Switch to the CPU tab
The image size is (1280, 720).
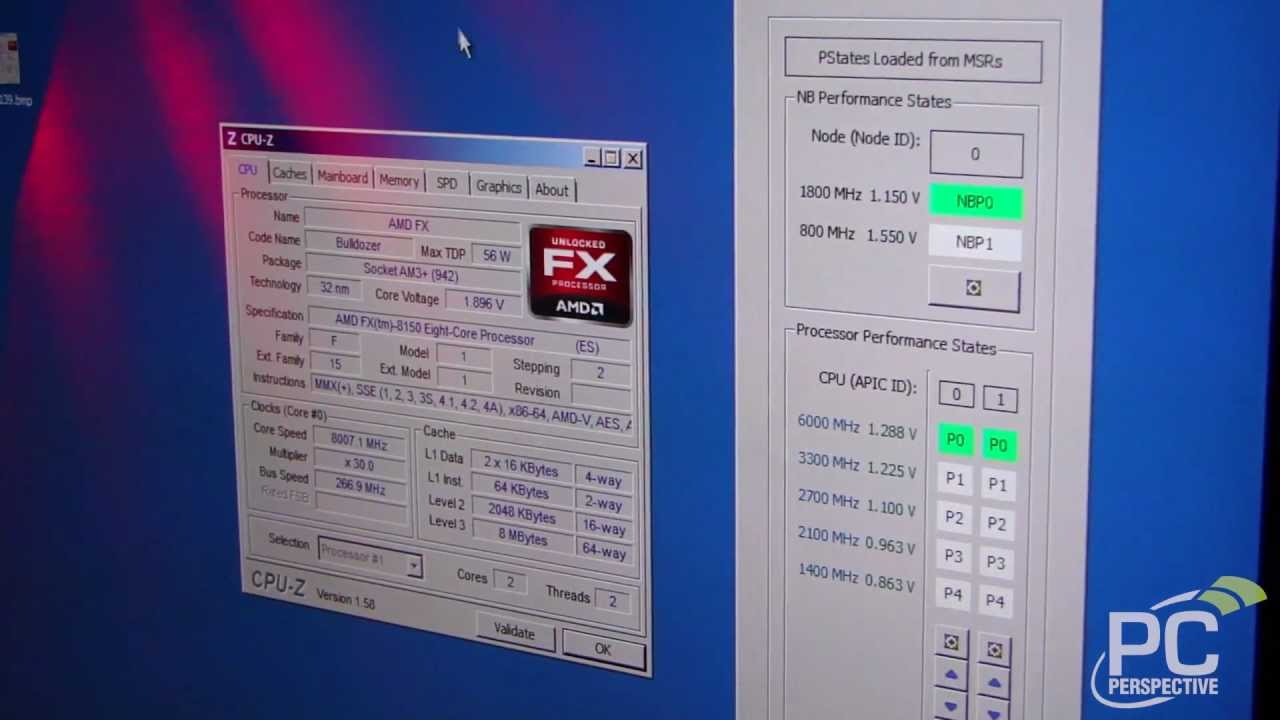248,170
